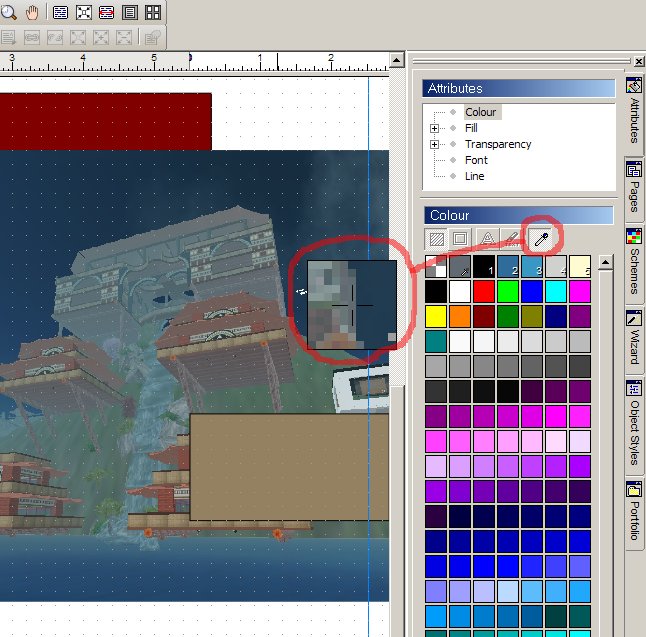Pick the dark maroon swatch
Viewport: 646px width, 637px height.
coord(484,316)
